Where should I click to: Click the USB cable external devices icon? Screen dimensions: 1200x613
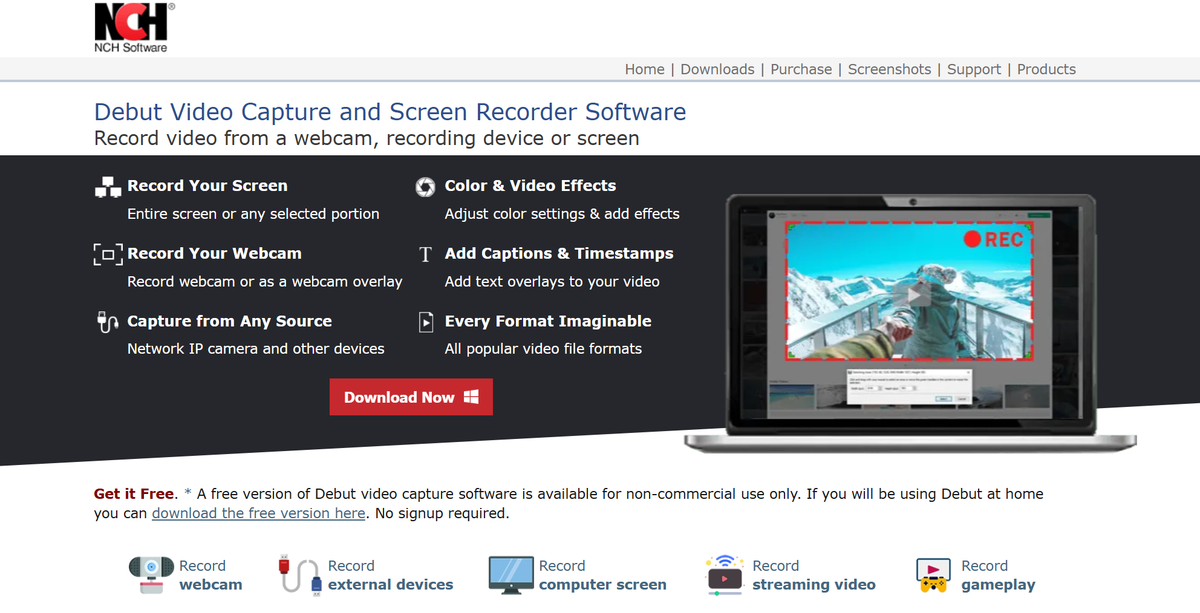coord(299,575)
